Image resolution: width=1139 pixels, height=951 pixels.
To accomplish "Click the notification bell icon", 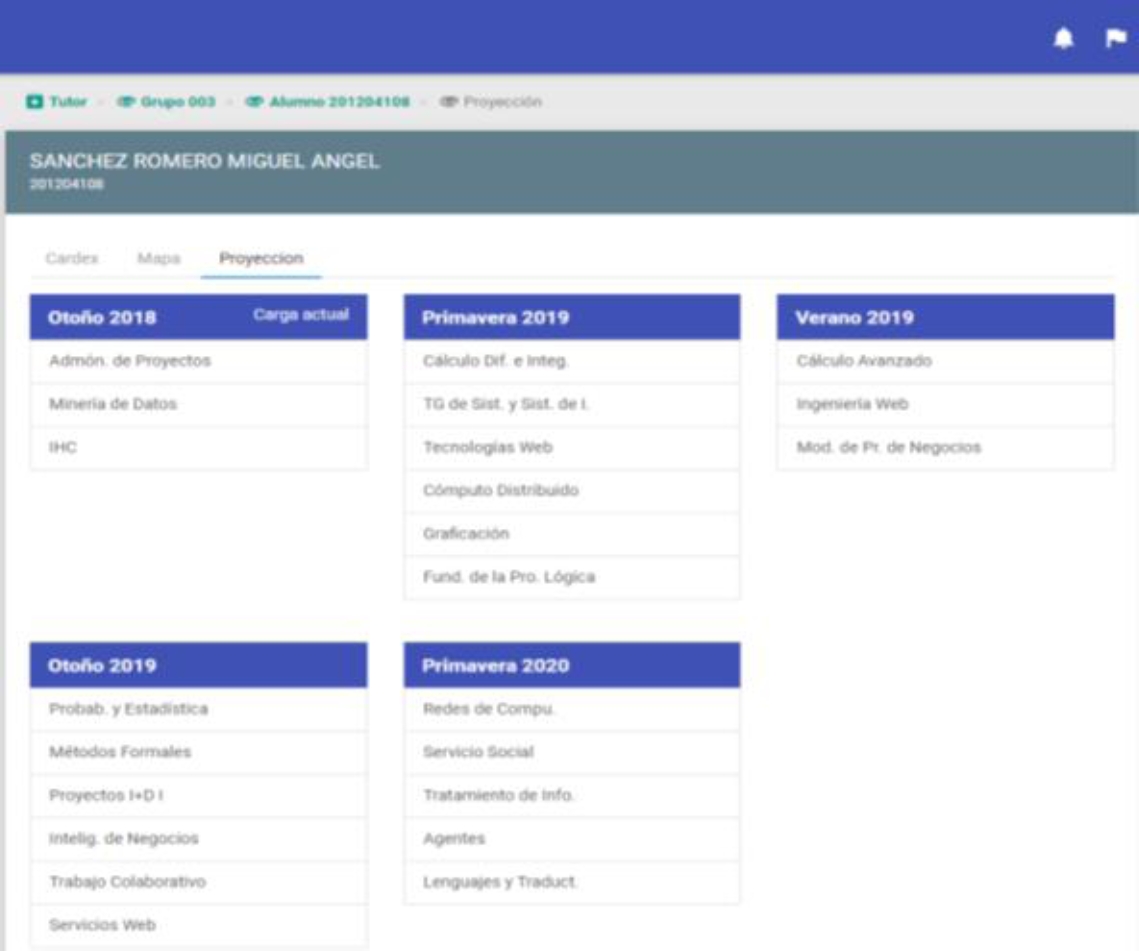I will 1064,38.
